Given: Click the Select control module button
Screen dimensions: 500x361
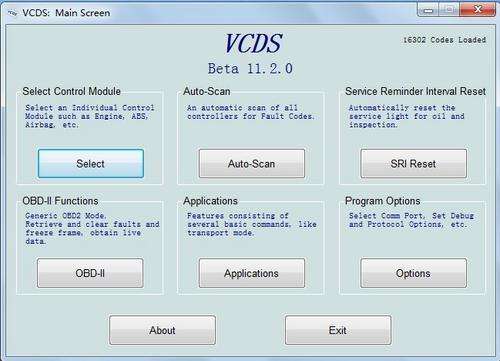Looking at the screenshot, I should click(x=91, y=163).
